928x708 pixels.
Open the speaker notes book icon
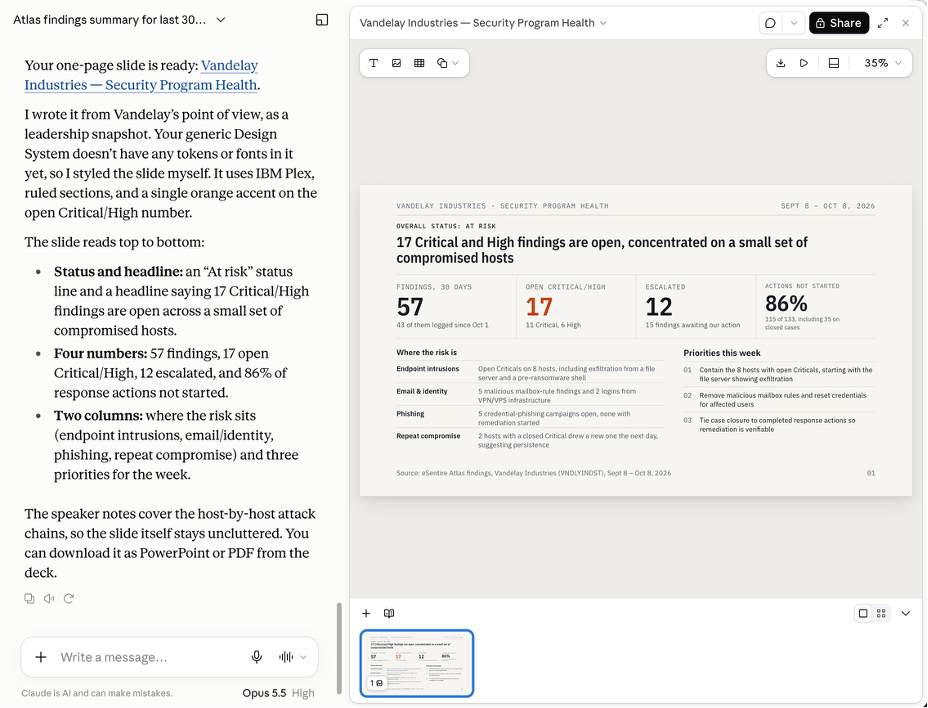[389, 613]
